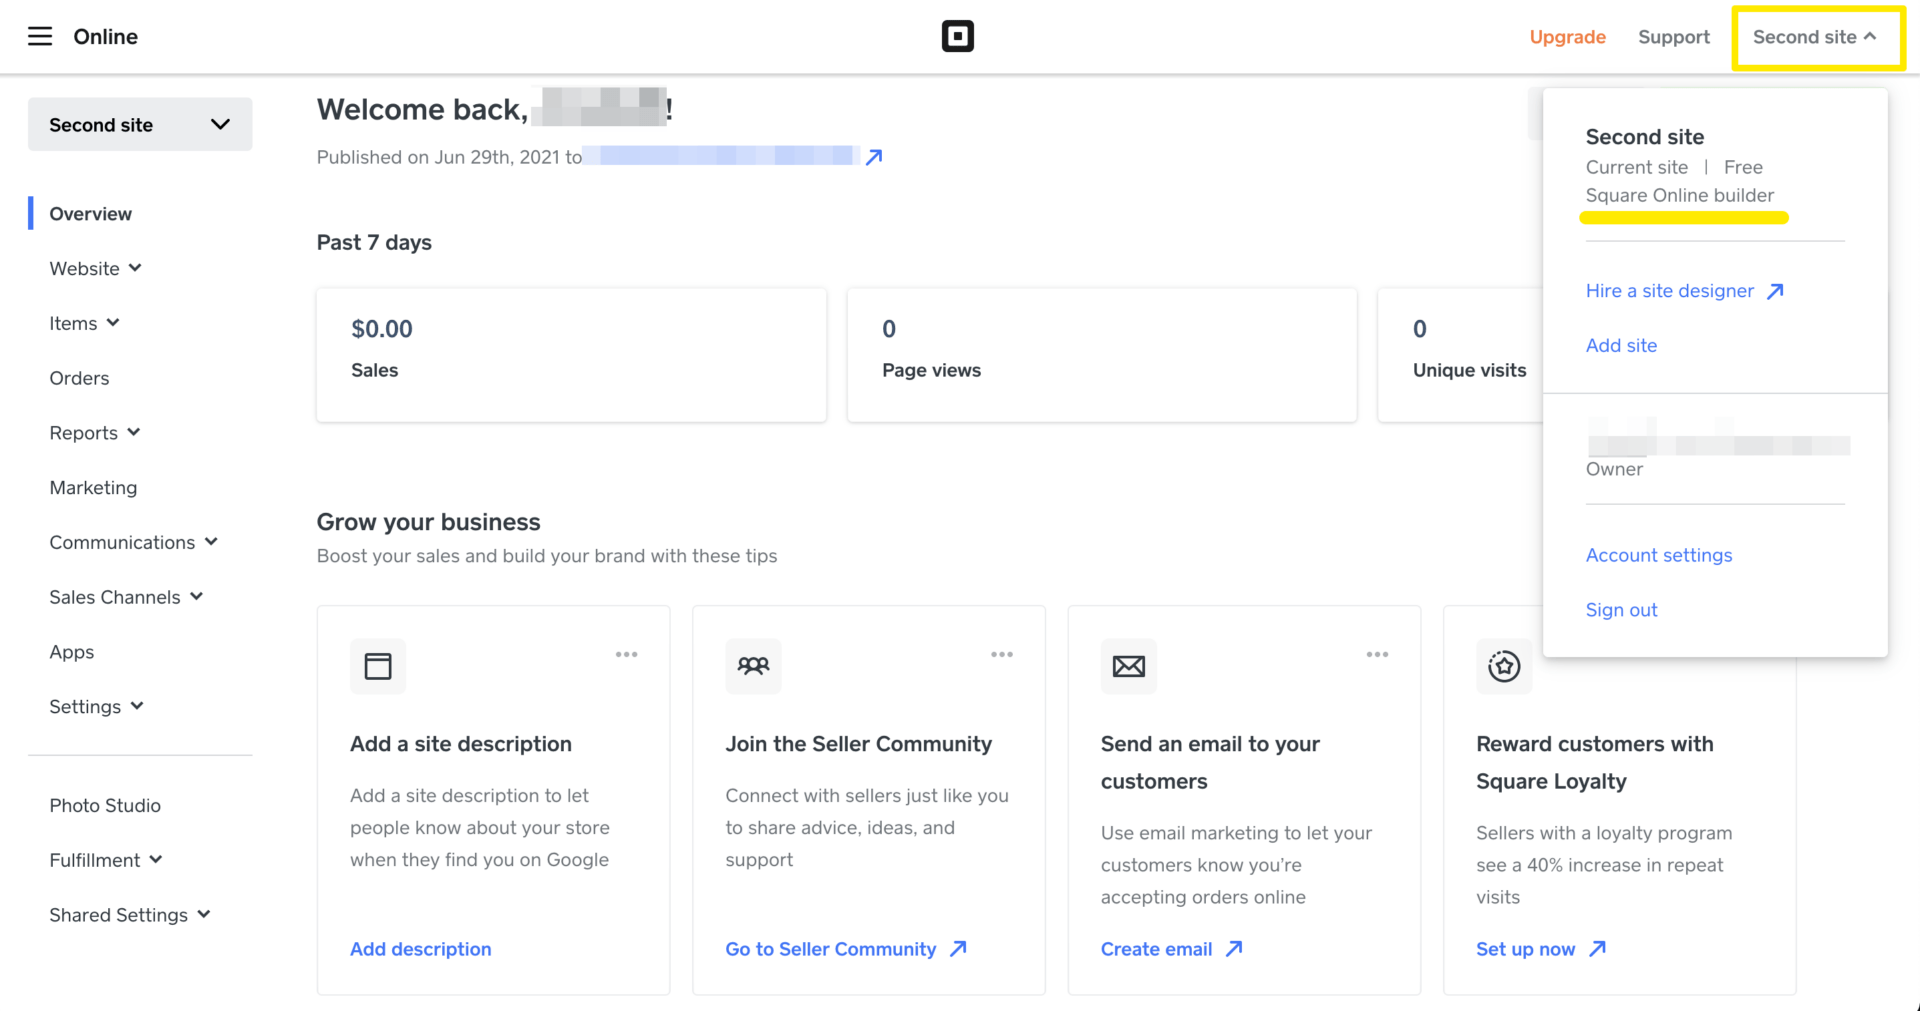Open Orders from the sidebar
The width and height of the screenshot is (1920, 1011).
[79, 378]
